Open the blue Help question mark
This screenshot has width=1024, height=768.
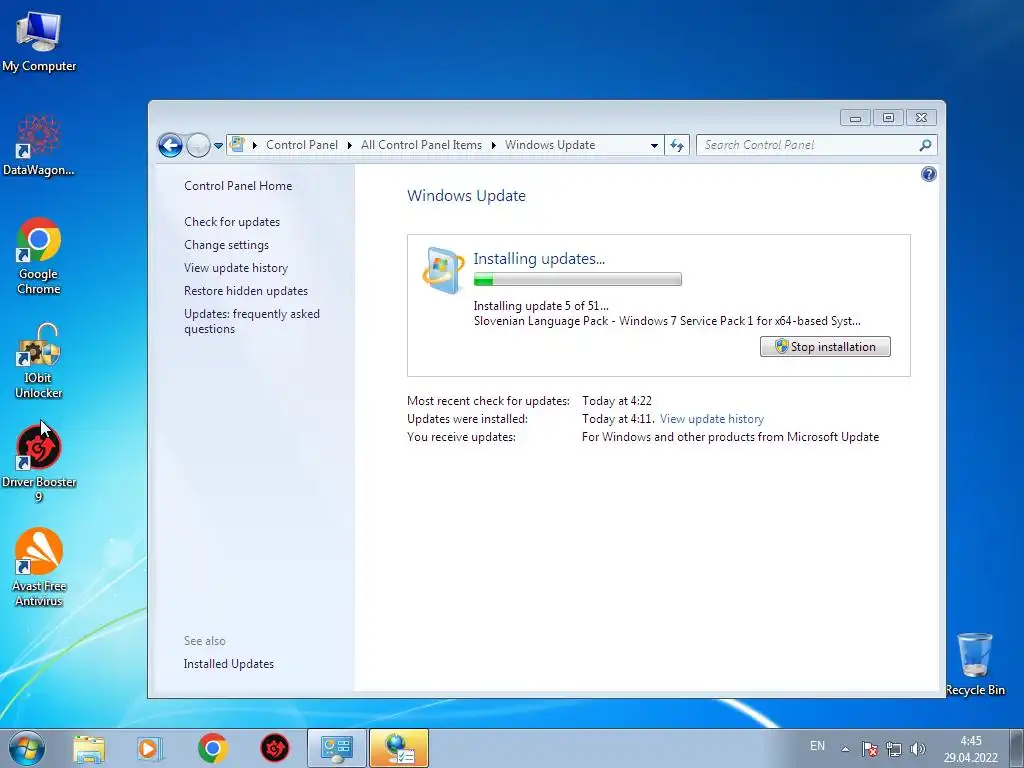[928, 174]
